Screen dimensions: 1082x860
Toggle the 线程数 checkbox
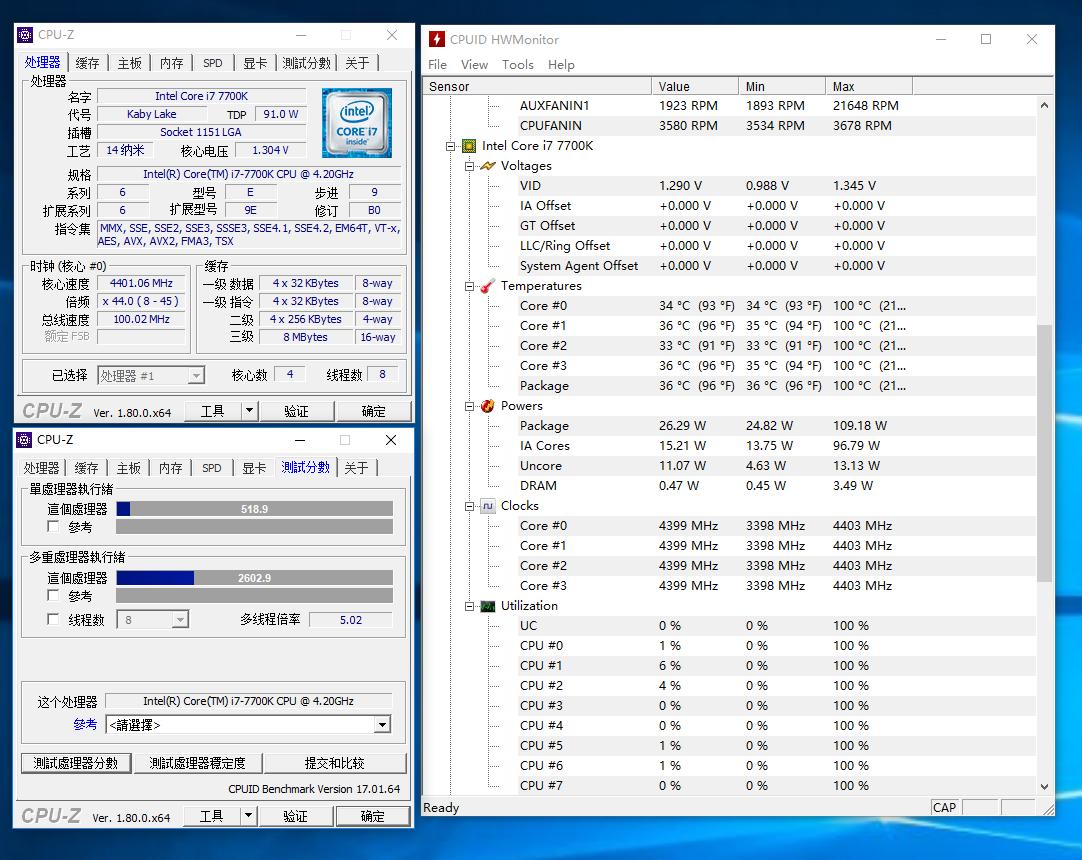pos(53,619)
